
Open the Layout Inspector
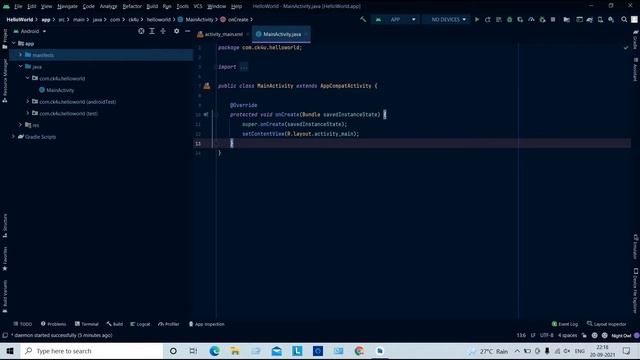click(x=607, y=324)
